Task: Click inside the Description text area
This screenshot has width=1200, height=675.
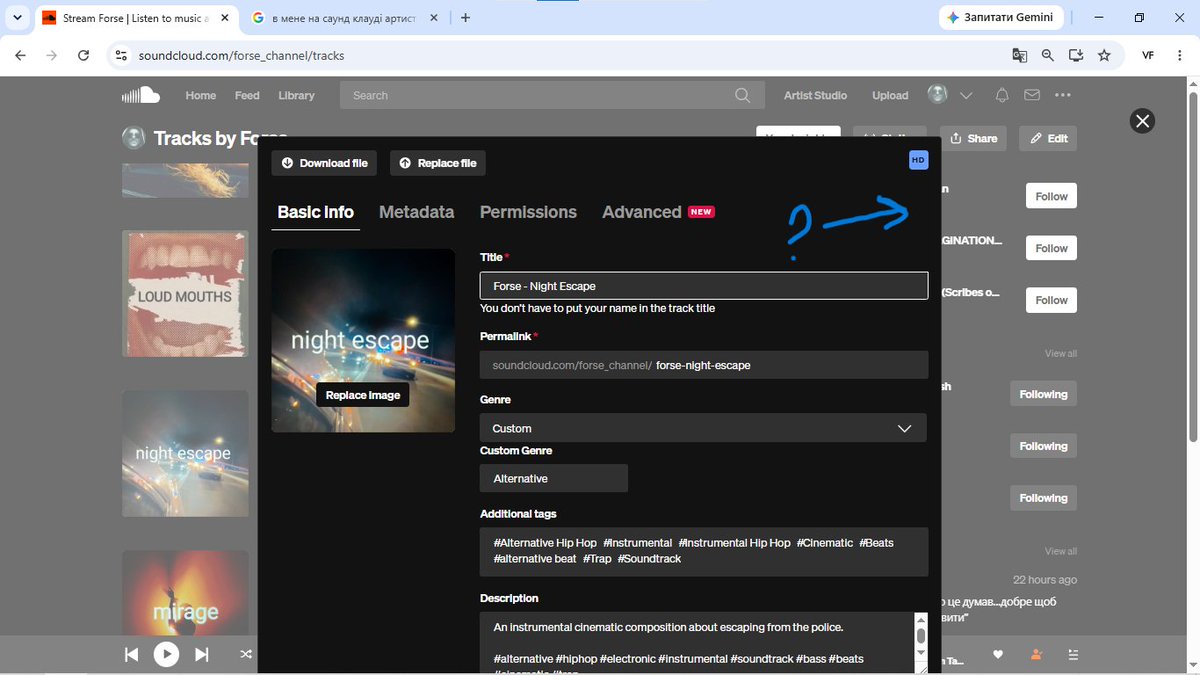Action: (697, 643)
